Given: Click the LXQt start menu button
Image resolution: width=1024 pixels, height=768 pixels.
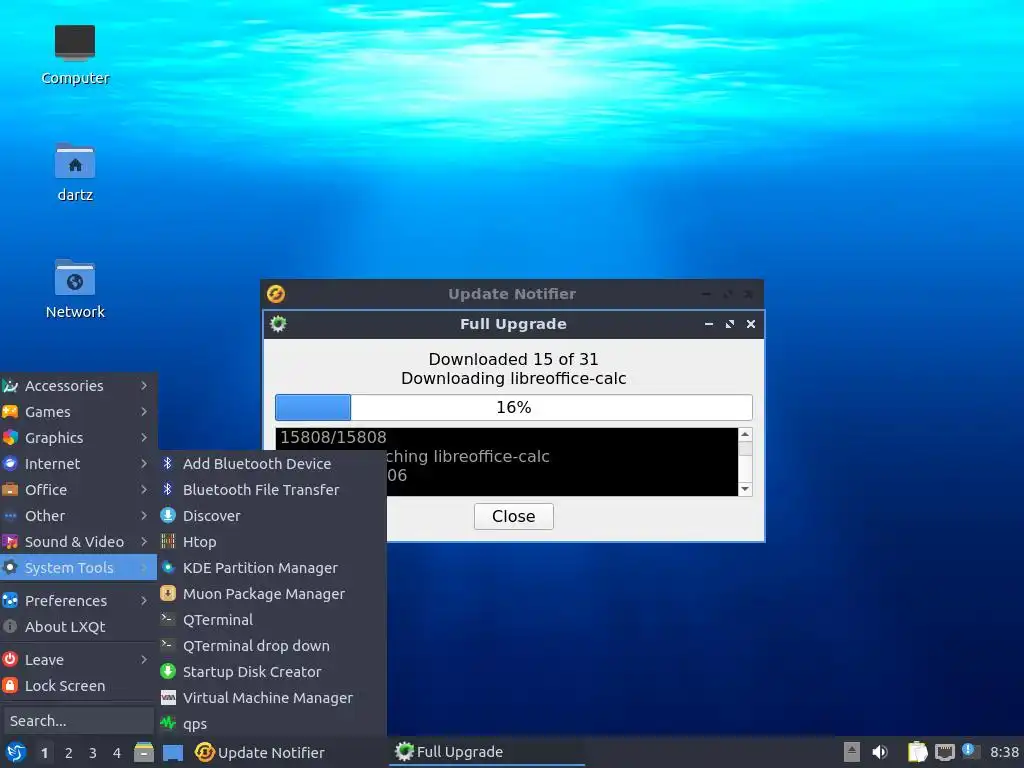Looking at the screenshot, I should coord(16,752).
